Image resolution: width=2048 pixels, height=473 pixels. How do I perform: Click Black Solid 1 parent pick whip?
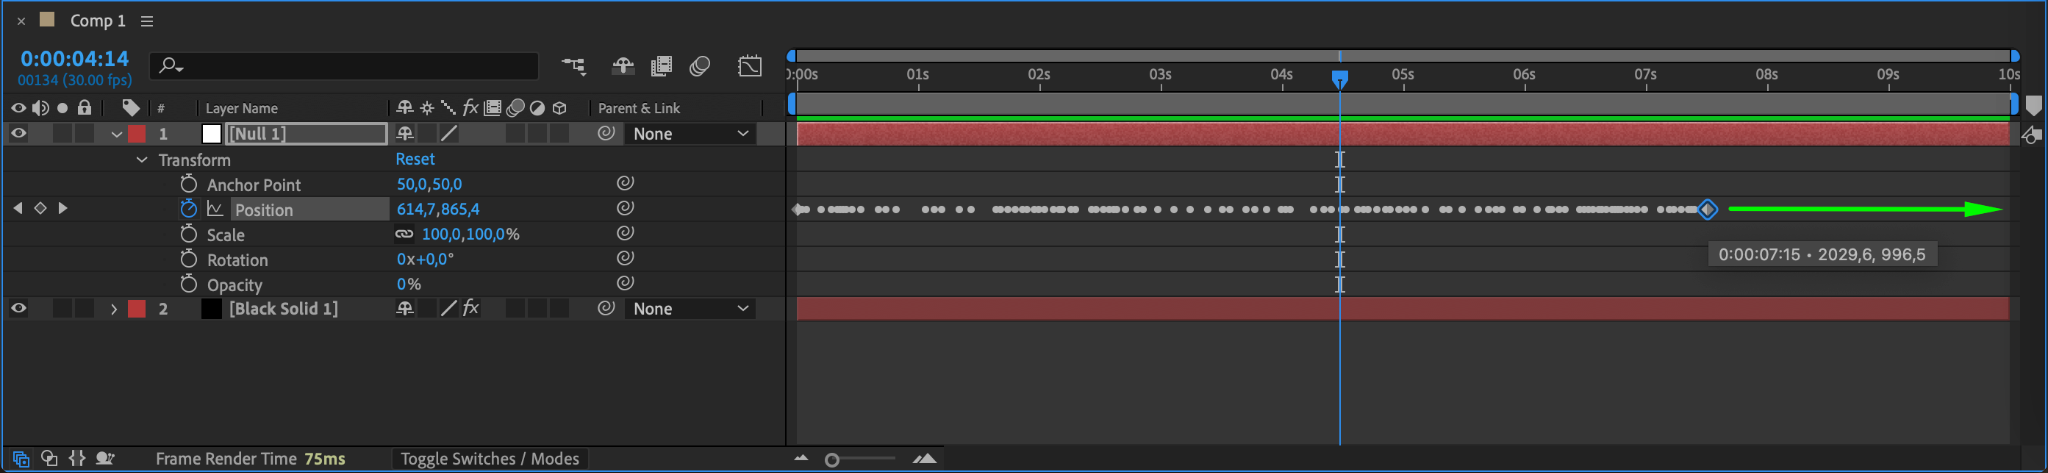(x=606, y=308)
